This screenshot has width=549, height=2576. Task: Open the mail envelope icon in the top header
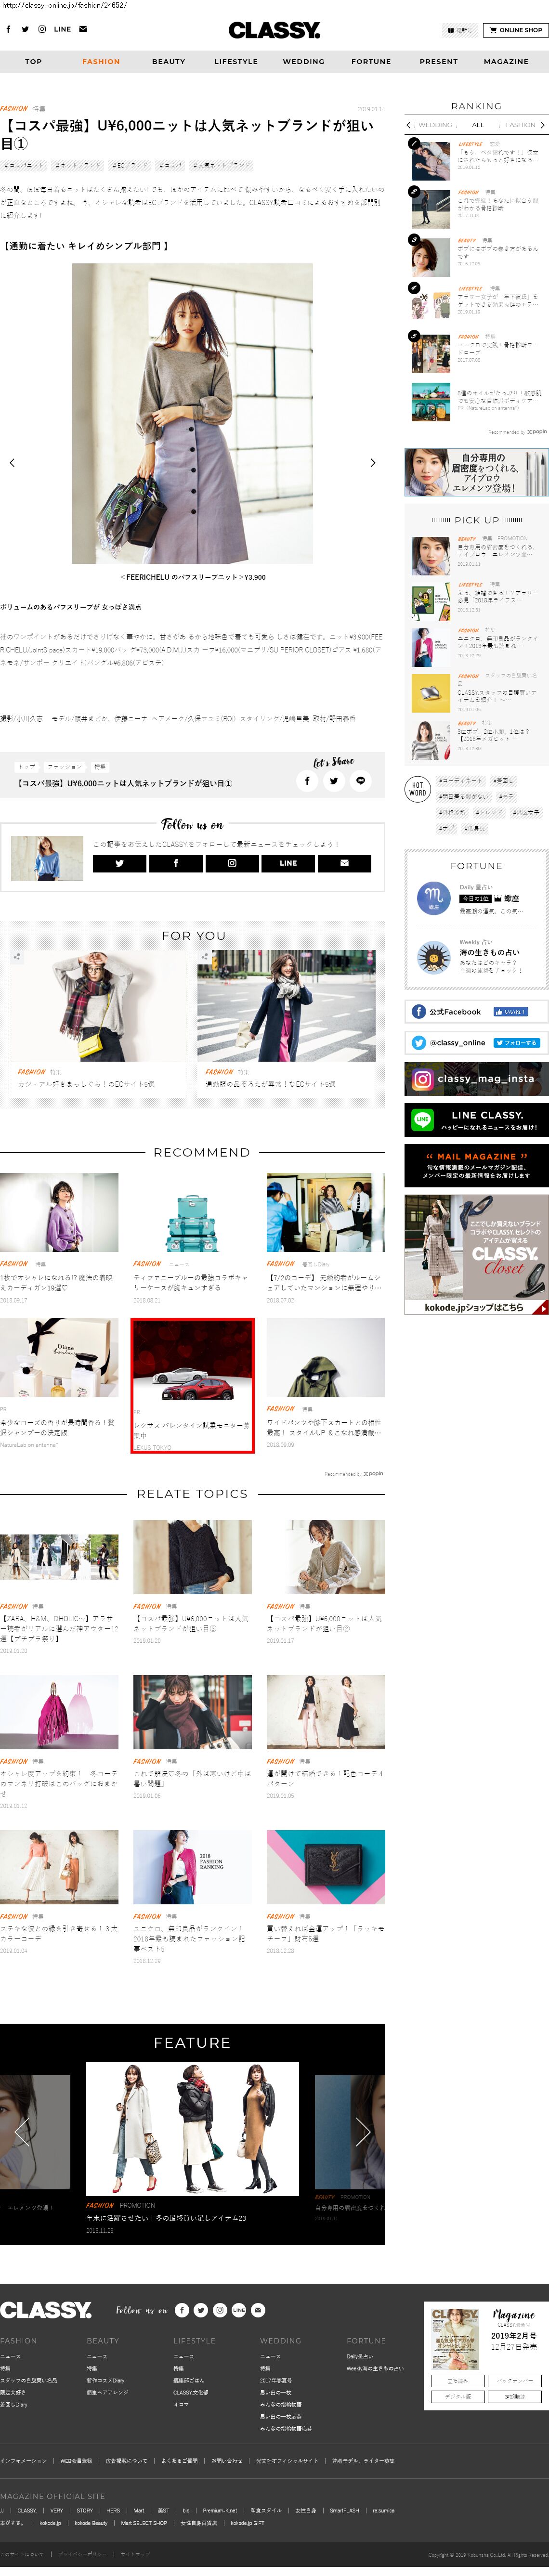[83, 30]
